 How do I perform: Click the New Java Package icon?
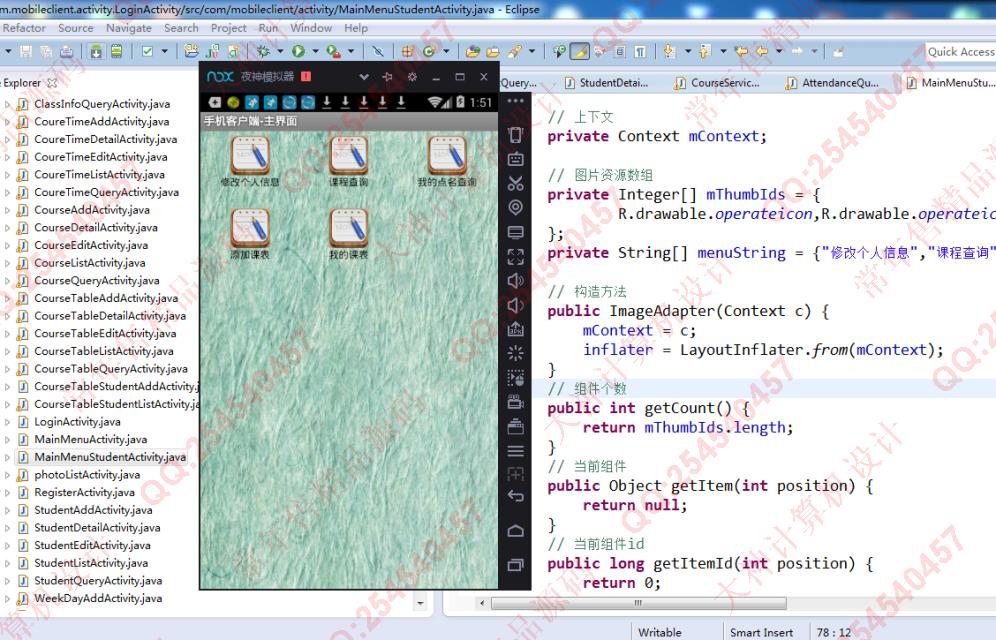pyautogui.click(x=408, y=51)
